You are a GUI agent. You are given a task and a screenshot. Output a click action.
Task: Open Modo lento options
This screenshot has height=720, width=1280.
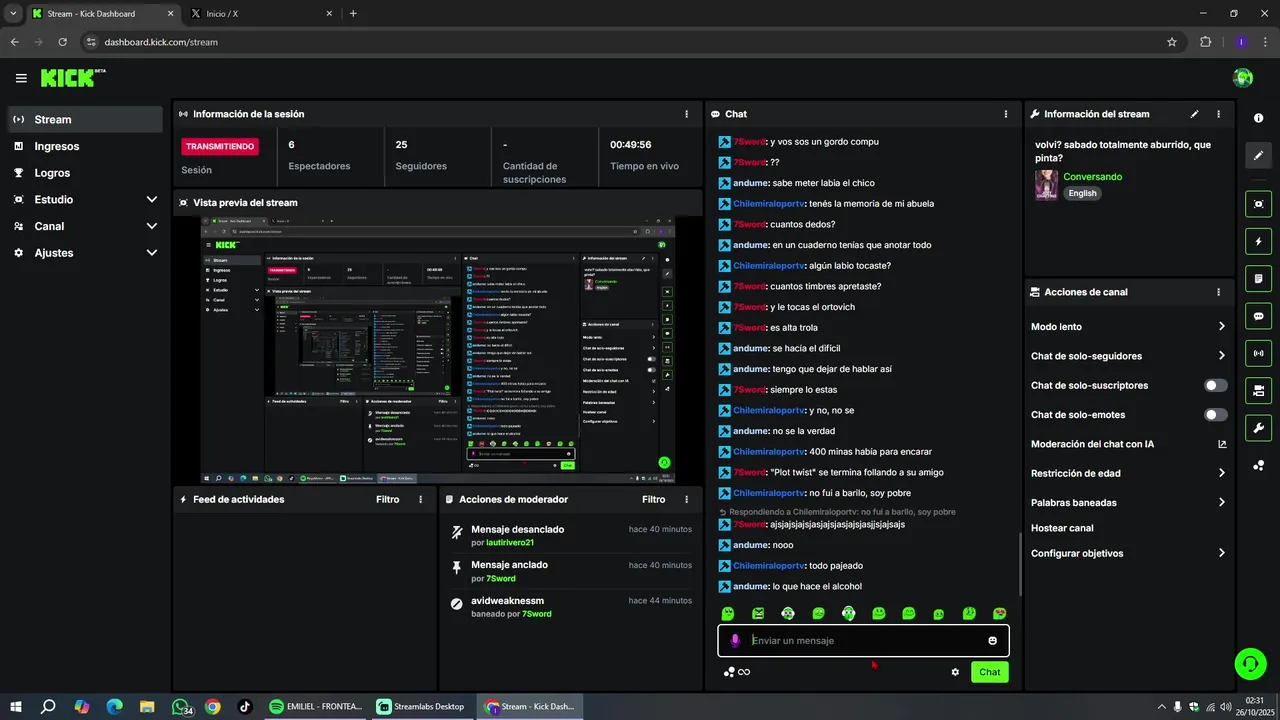coord(1128,326)
